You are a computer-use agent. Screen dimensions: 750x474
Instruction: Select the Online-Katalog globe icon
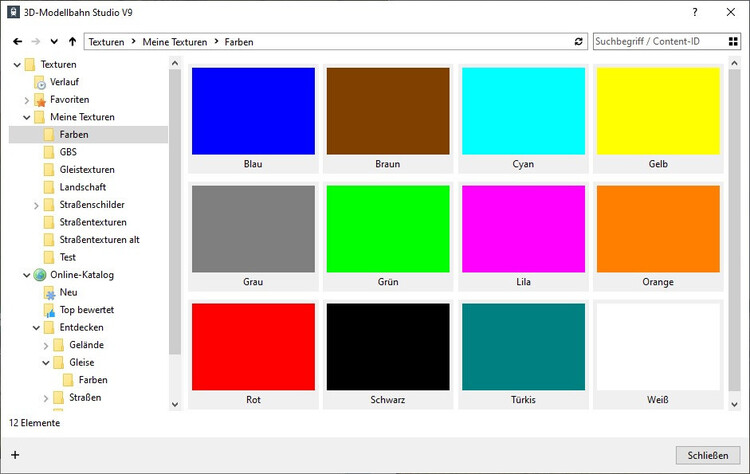pos(40,275)
